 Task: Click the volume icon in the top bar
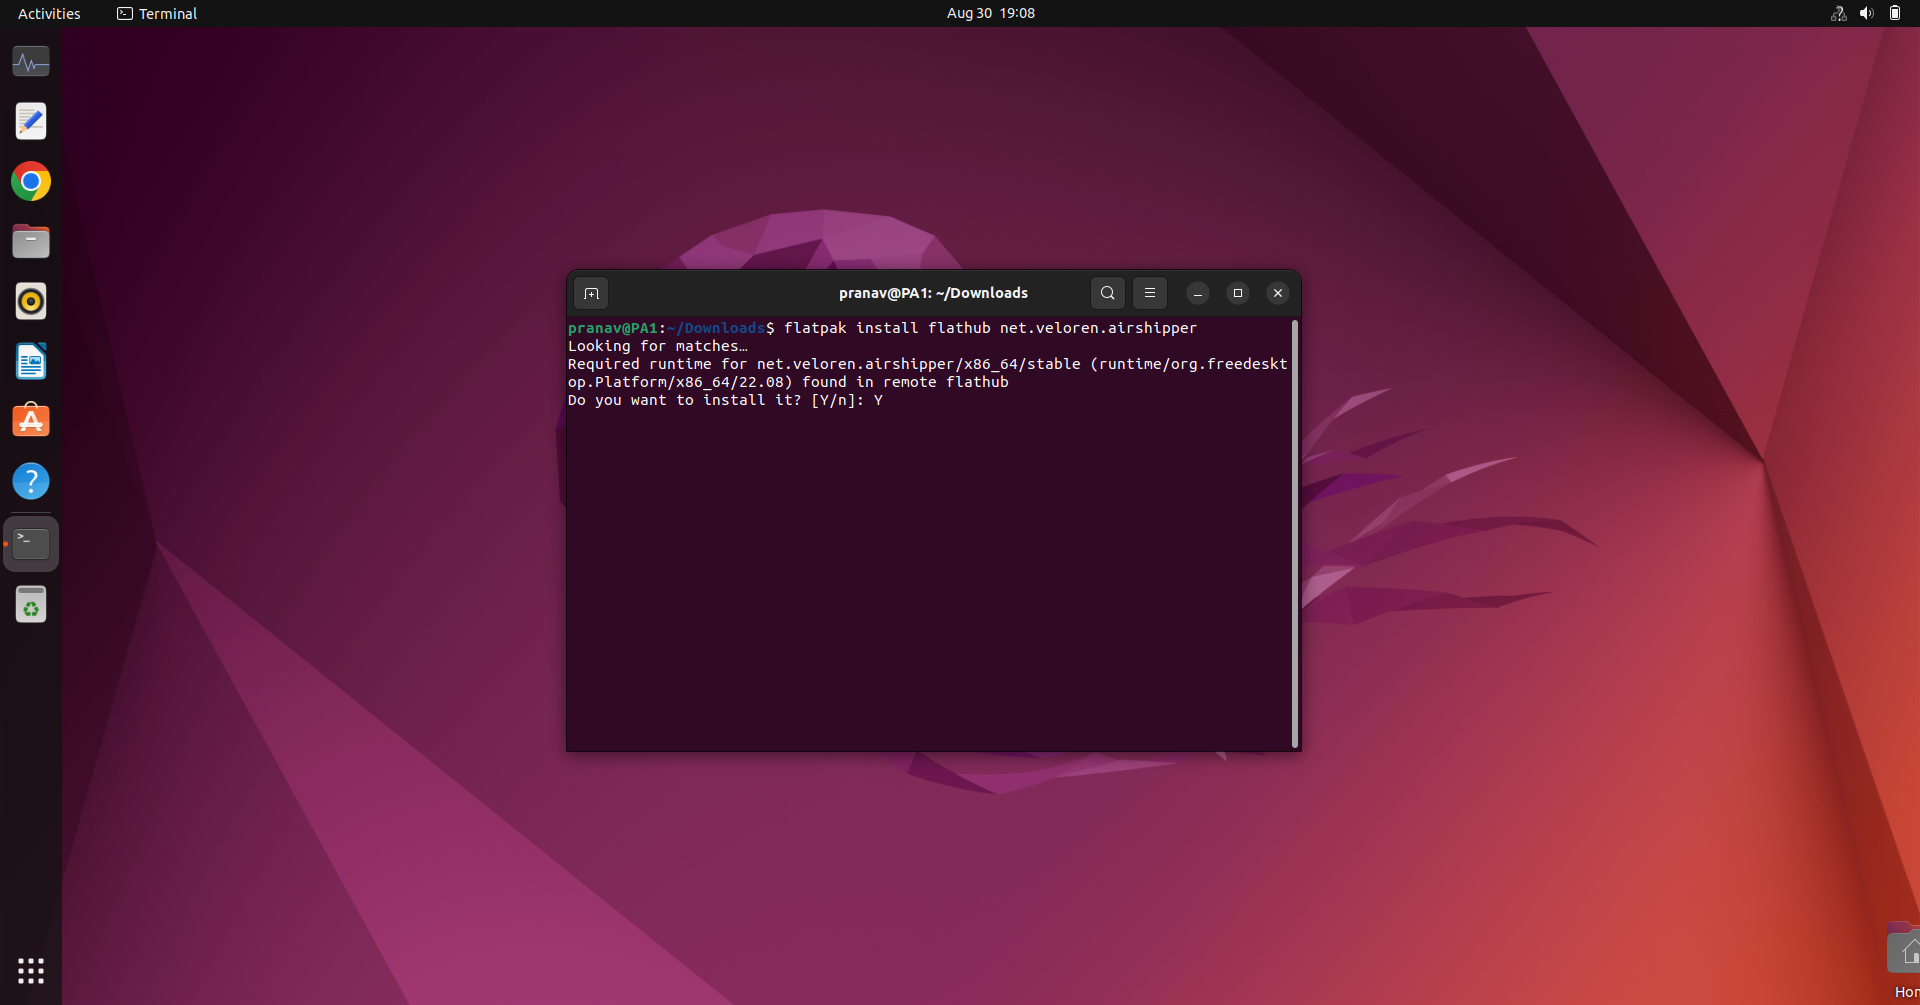pos(1866,13)
